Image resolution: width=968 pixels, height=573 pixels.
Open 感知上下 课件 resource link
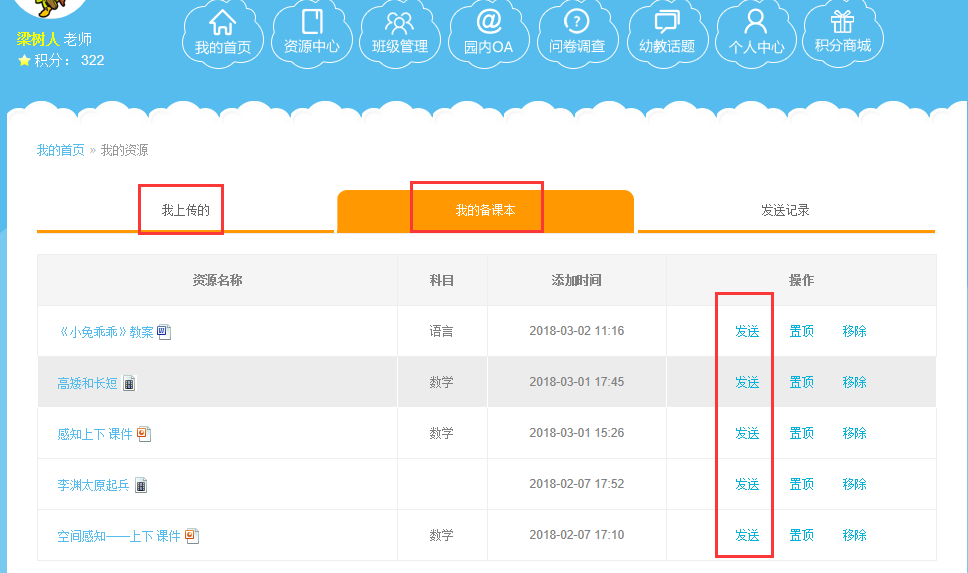pyautogui.click(x=94, y=434)
